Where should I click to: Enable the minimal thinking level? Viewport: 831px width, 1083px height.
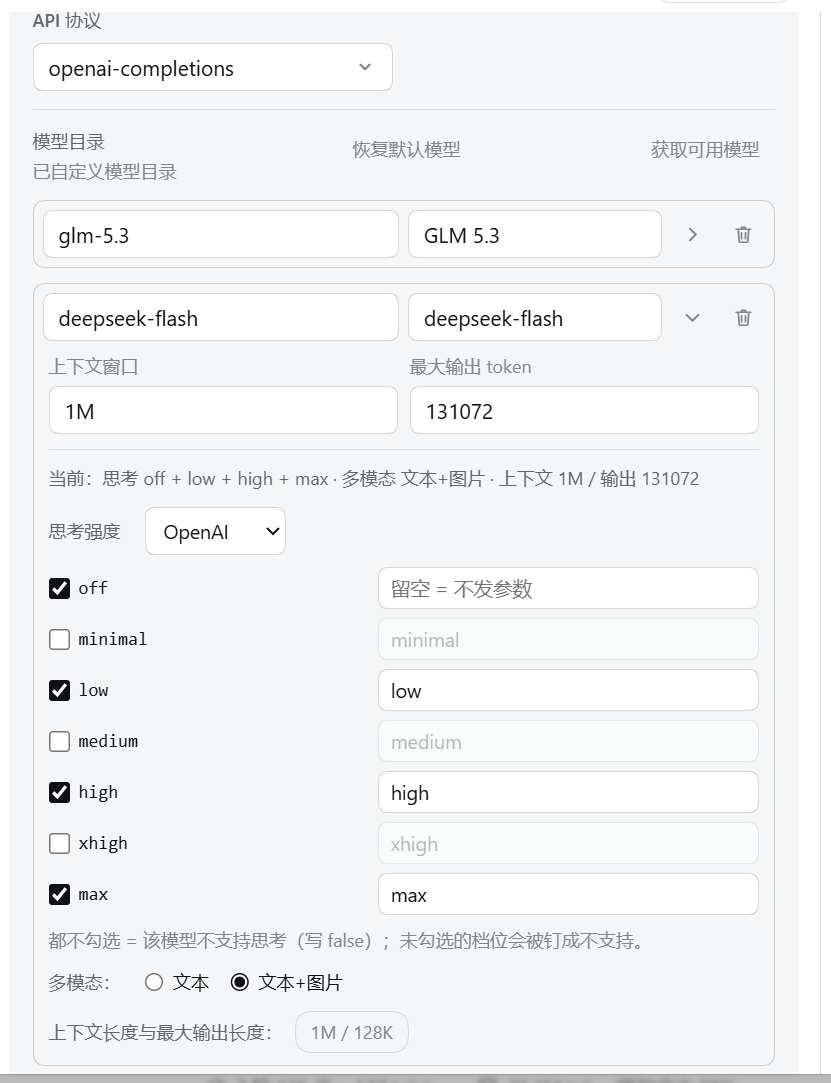click(59, 640)
